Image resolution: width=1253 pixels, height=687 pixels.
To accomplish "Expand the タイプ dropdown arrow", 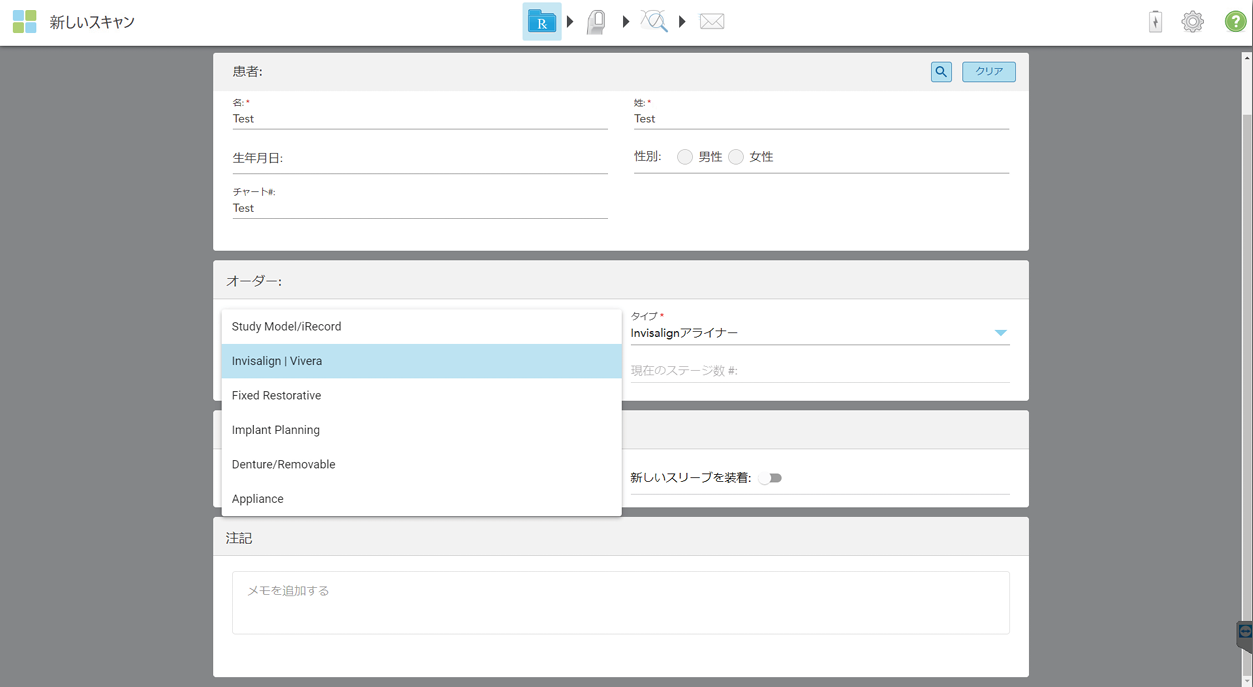I will click(x=1000, y=333).
